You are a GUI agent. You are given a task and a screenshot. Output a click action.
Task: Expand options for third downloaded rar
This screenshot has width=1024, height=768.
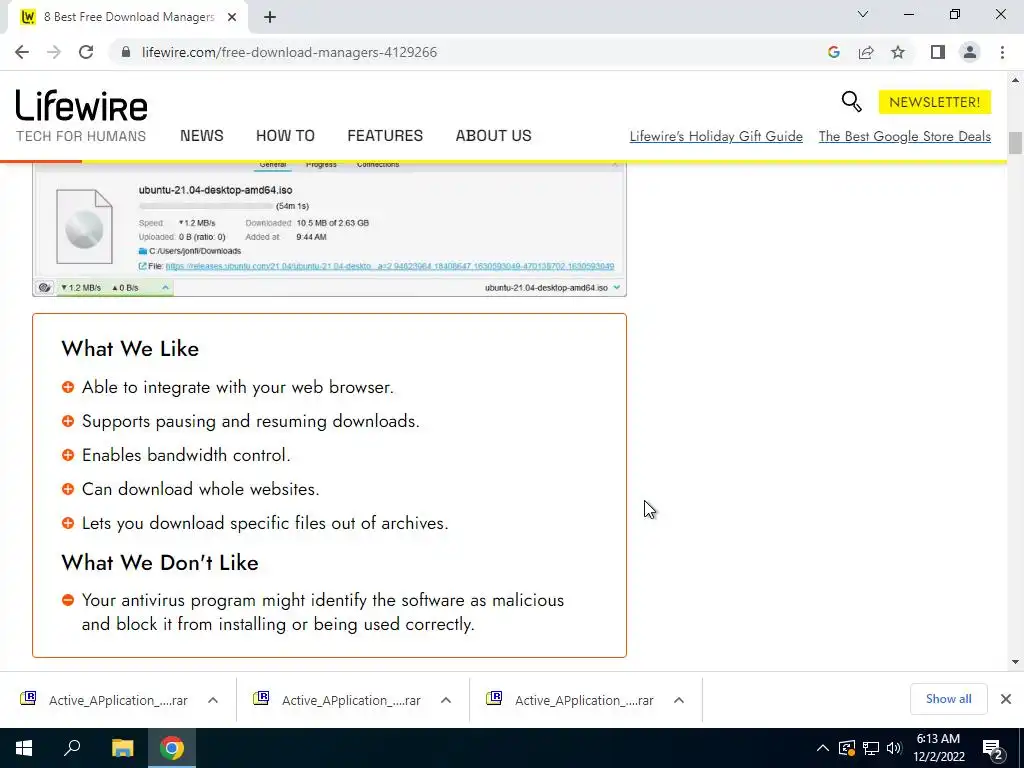coord(679,700)
